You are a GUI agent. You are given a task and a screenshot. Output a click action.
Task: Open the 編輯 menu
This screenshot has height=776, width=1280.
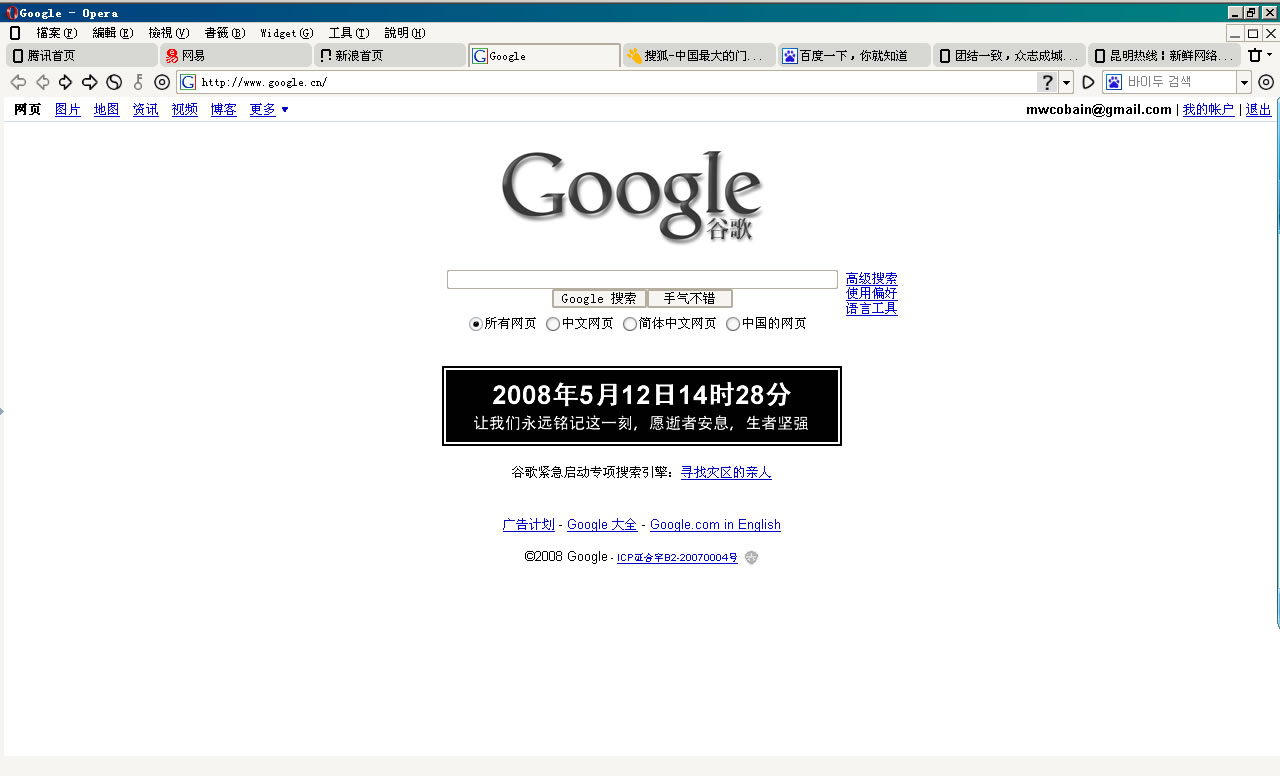113,33
